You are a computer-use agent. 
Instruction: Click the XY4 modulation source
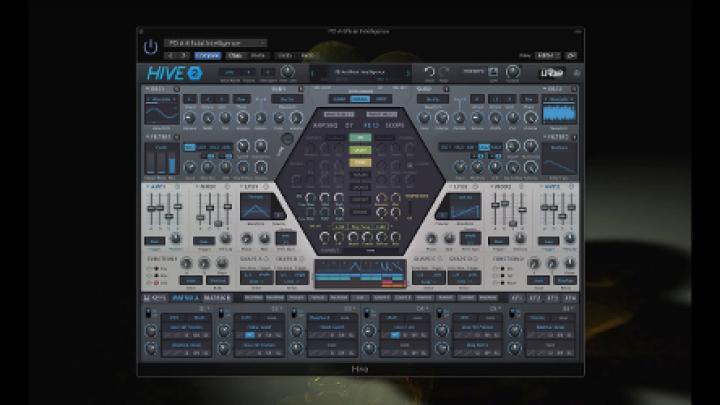click(x=570, y=298)
